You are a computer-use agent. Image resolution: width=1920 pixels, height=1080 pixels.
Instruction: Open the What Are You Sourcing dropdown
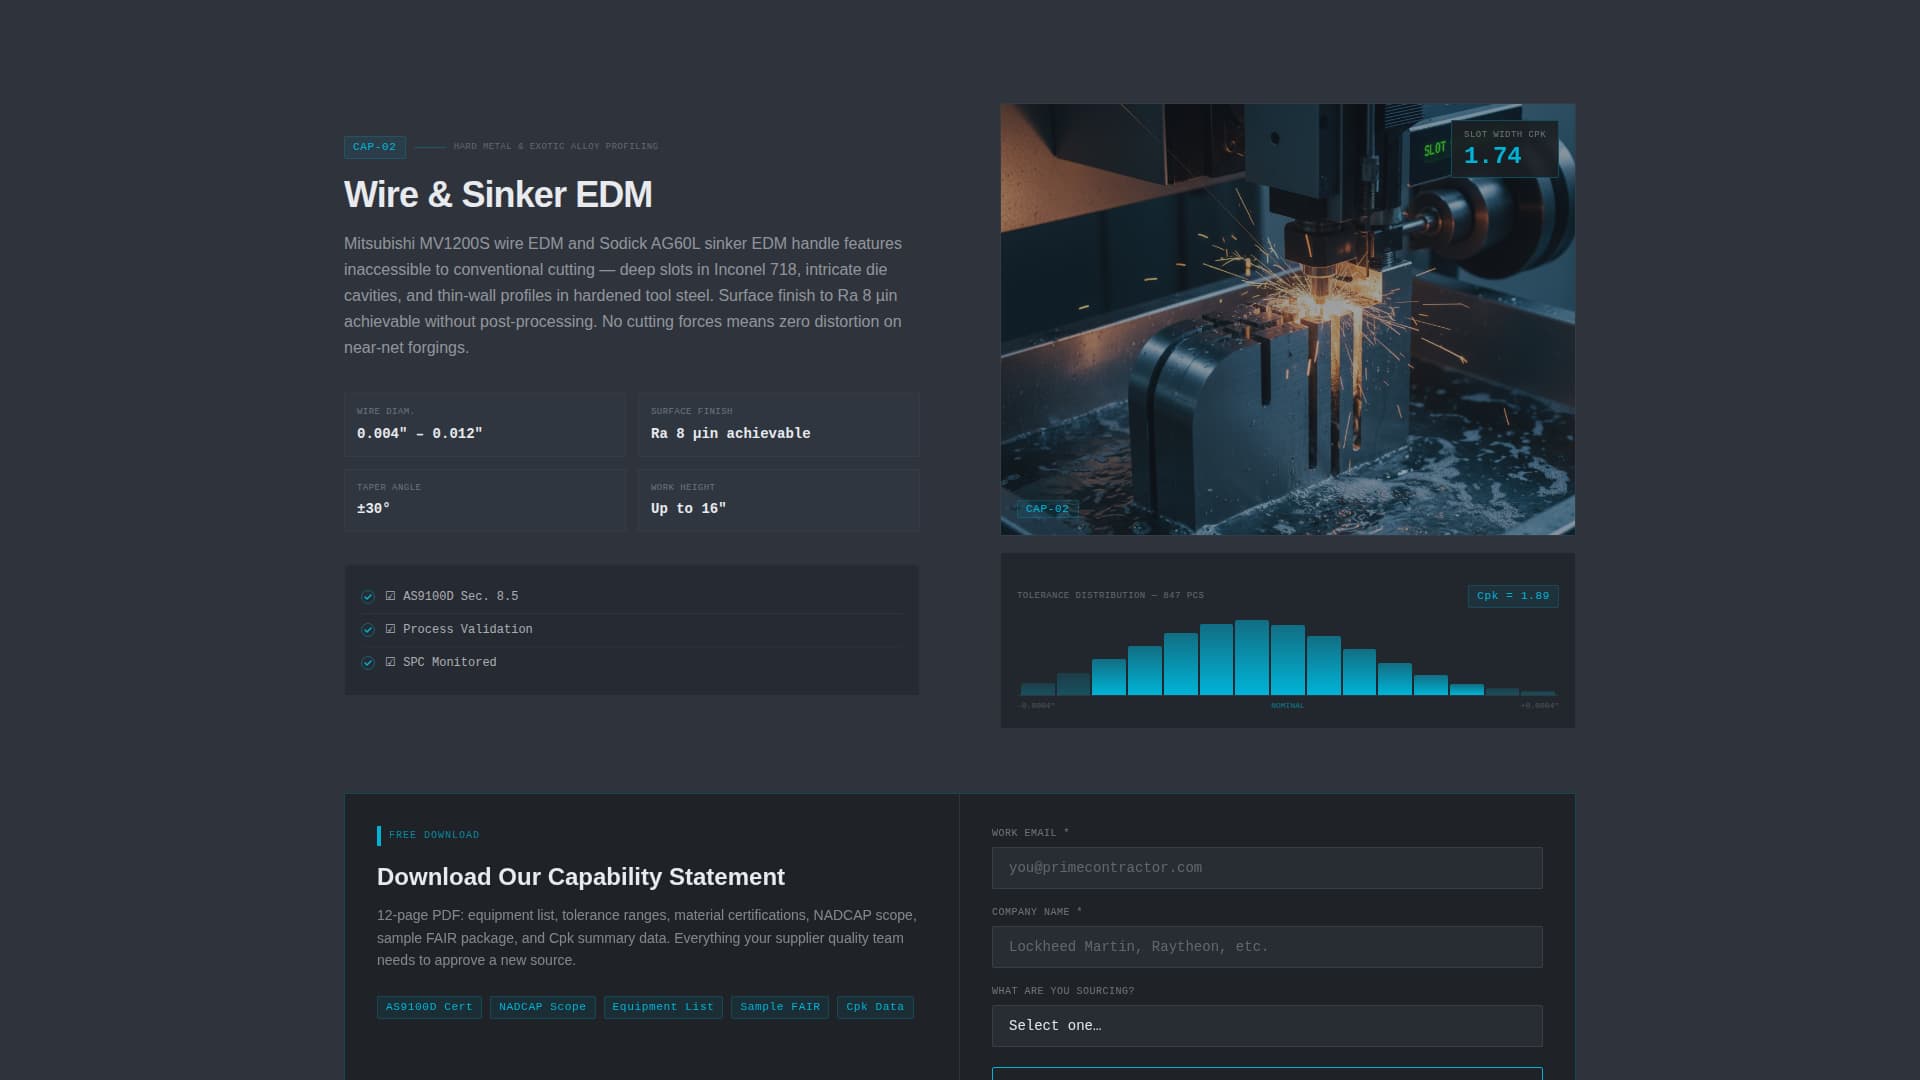click(1266, 1026)
